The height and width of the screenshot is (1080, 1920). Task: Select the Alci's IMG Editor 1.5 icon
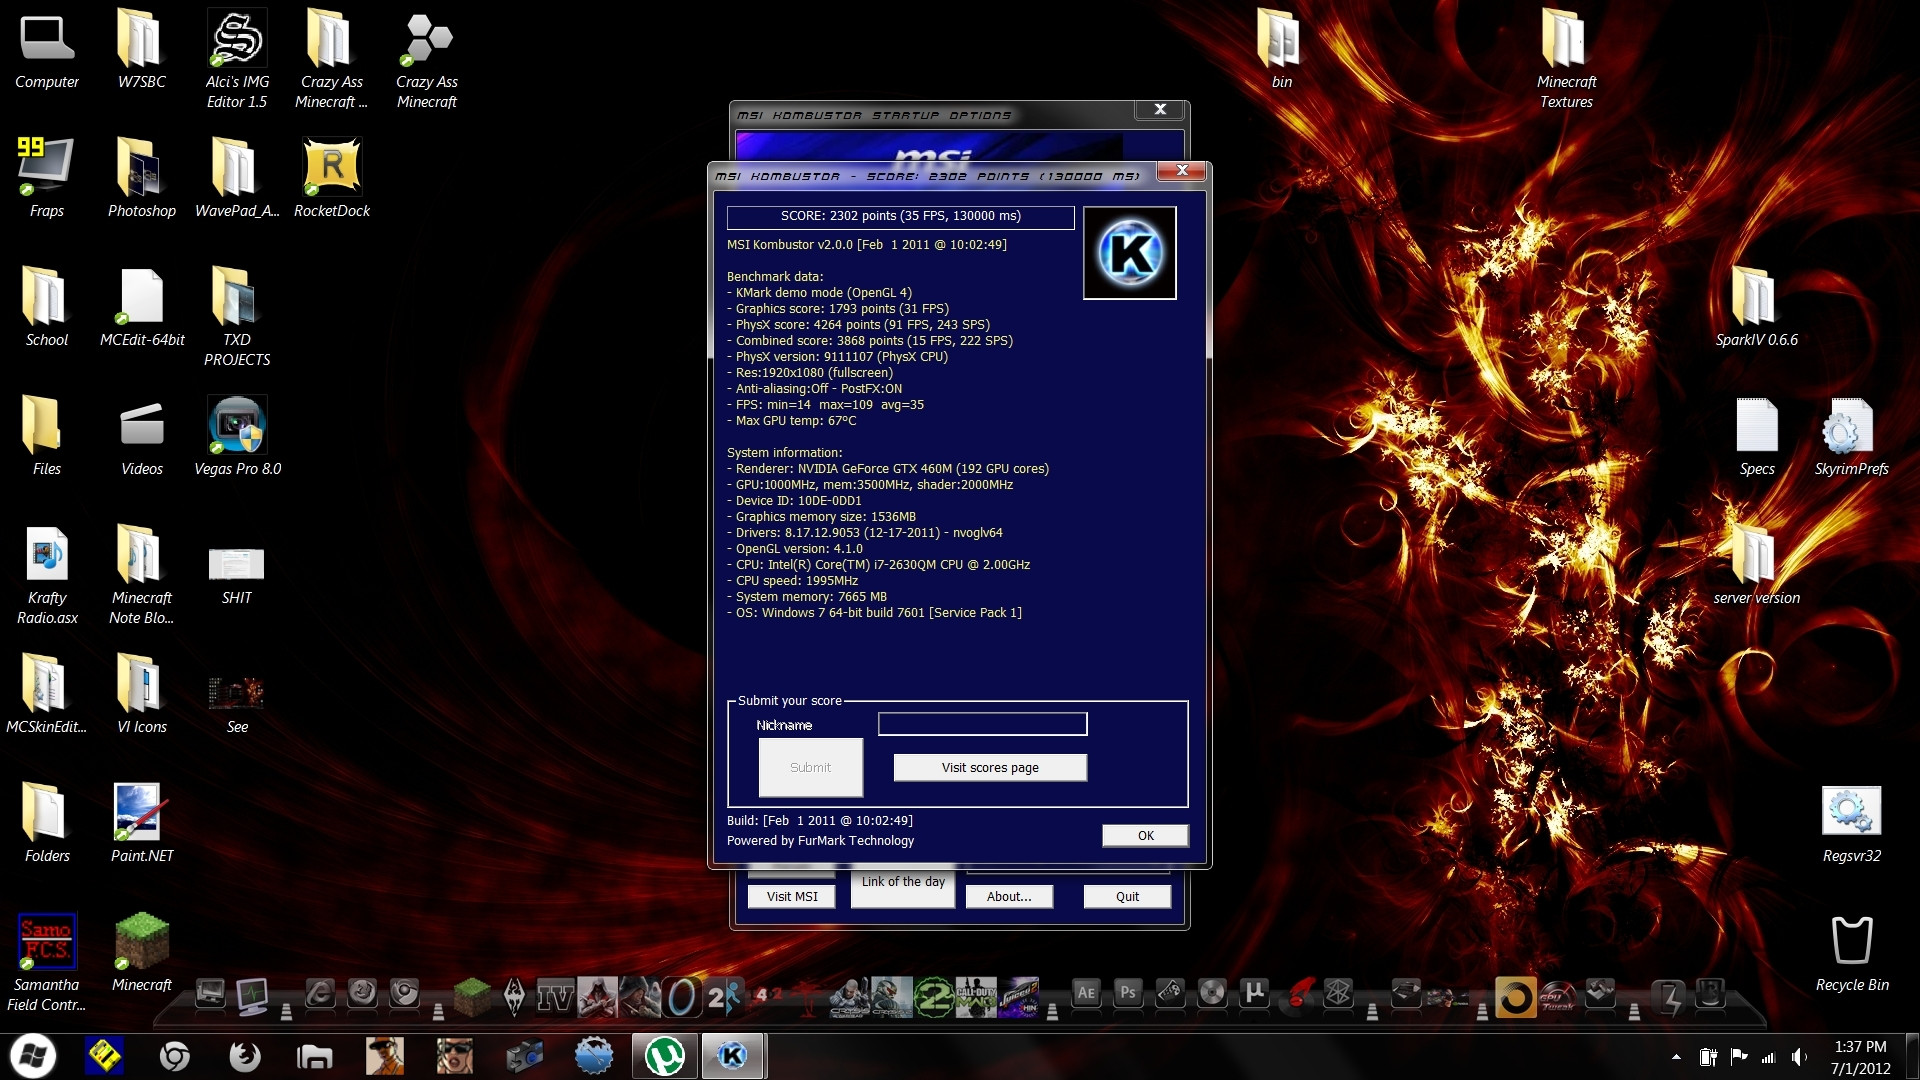point(237,60)
